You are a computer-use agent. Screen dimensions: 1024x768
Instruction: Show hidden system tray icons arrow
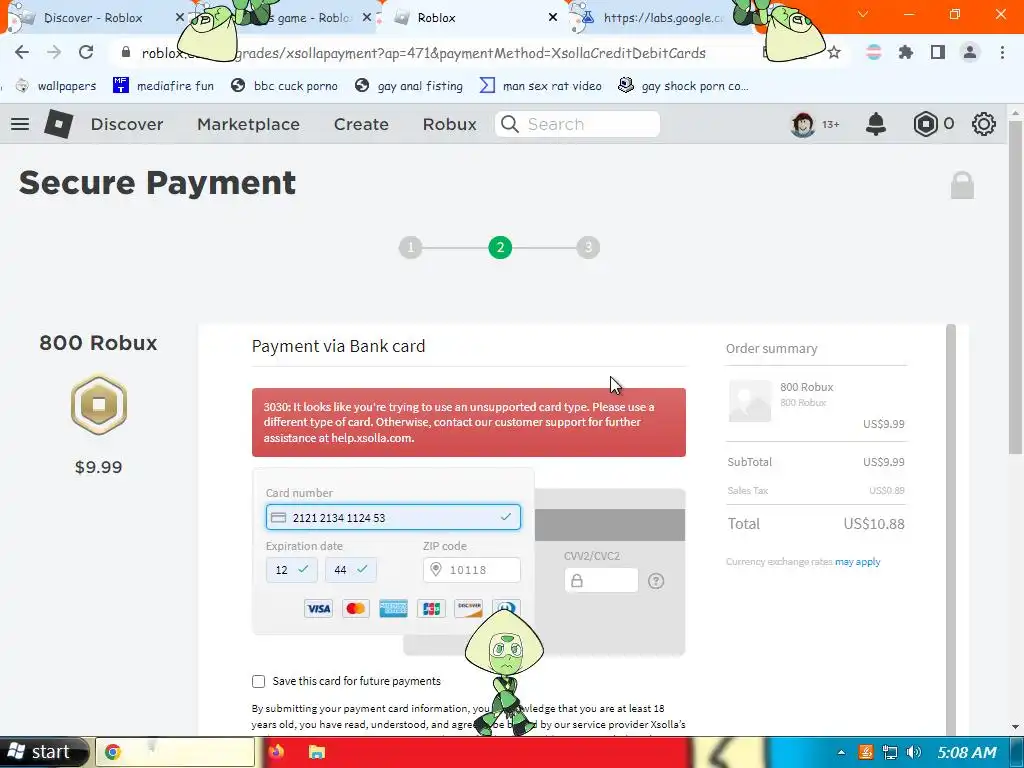tap(841, 752)
